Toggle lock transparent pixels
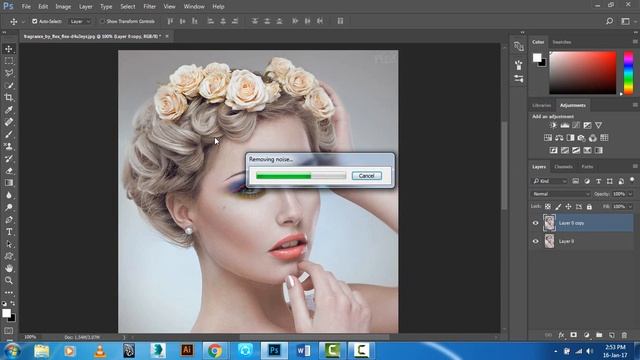This screenshot has width=640, height=360. click(548, 207)
